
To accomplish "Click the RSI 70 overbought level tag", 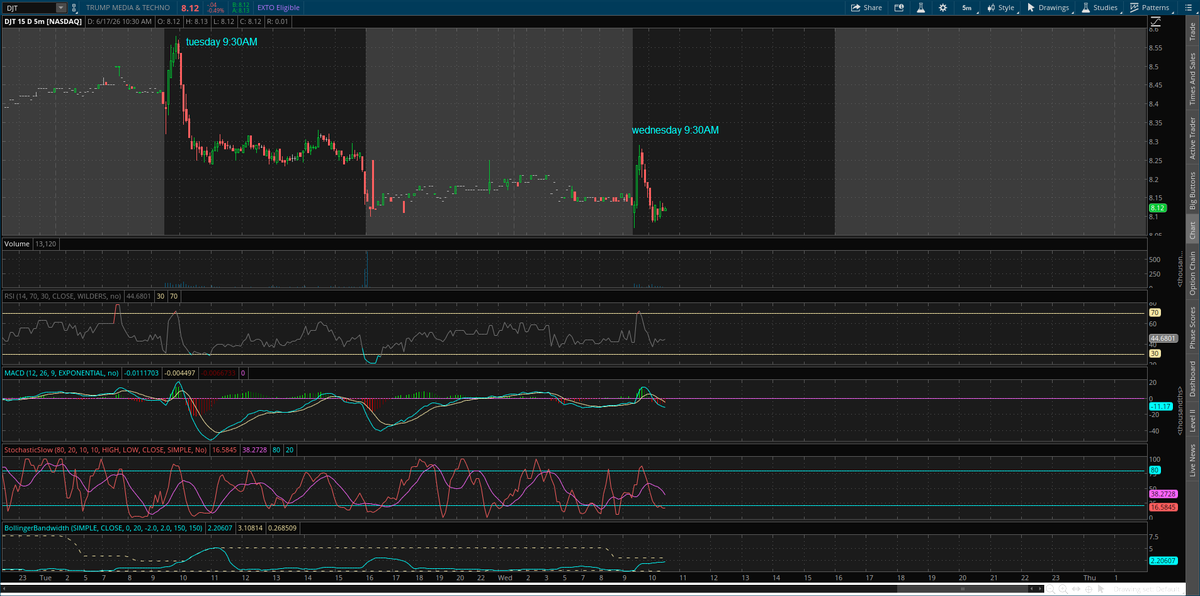I will (1154, 313).
